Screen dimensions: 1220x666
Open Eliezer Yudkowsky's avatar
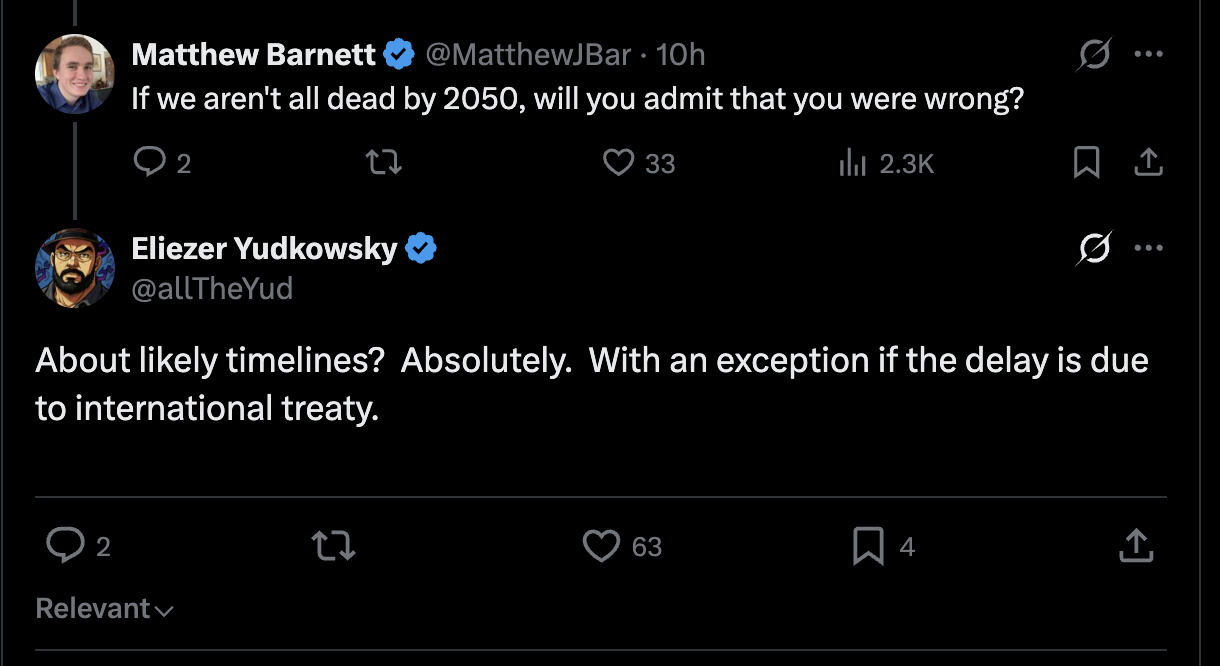(75, 267)
